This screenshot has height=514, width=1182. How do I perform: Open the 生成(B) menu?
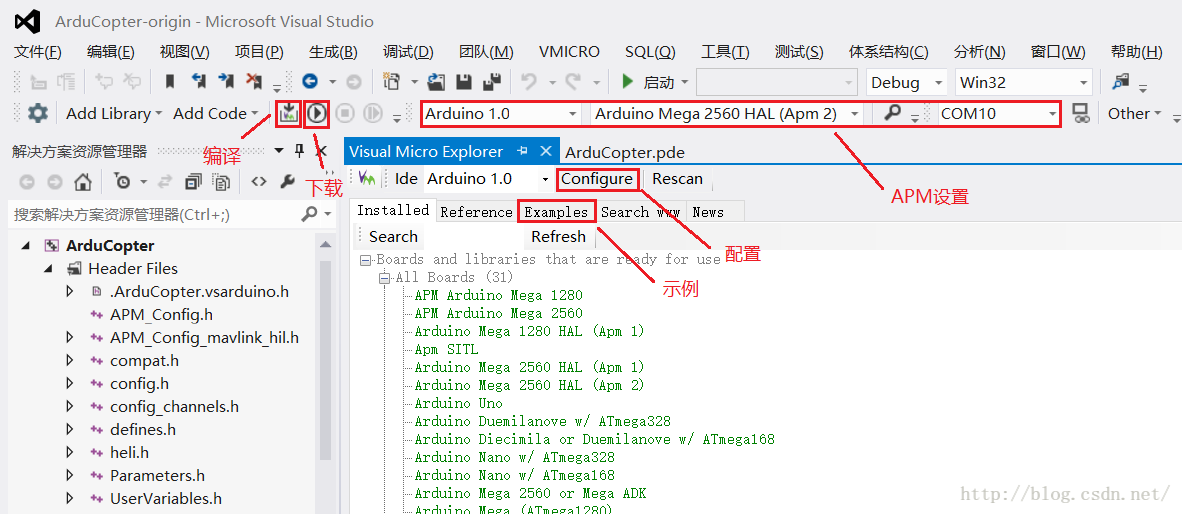tap(333, 52)
